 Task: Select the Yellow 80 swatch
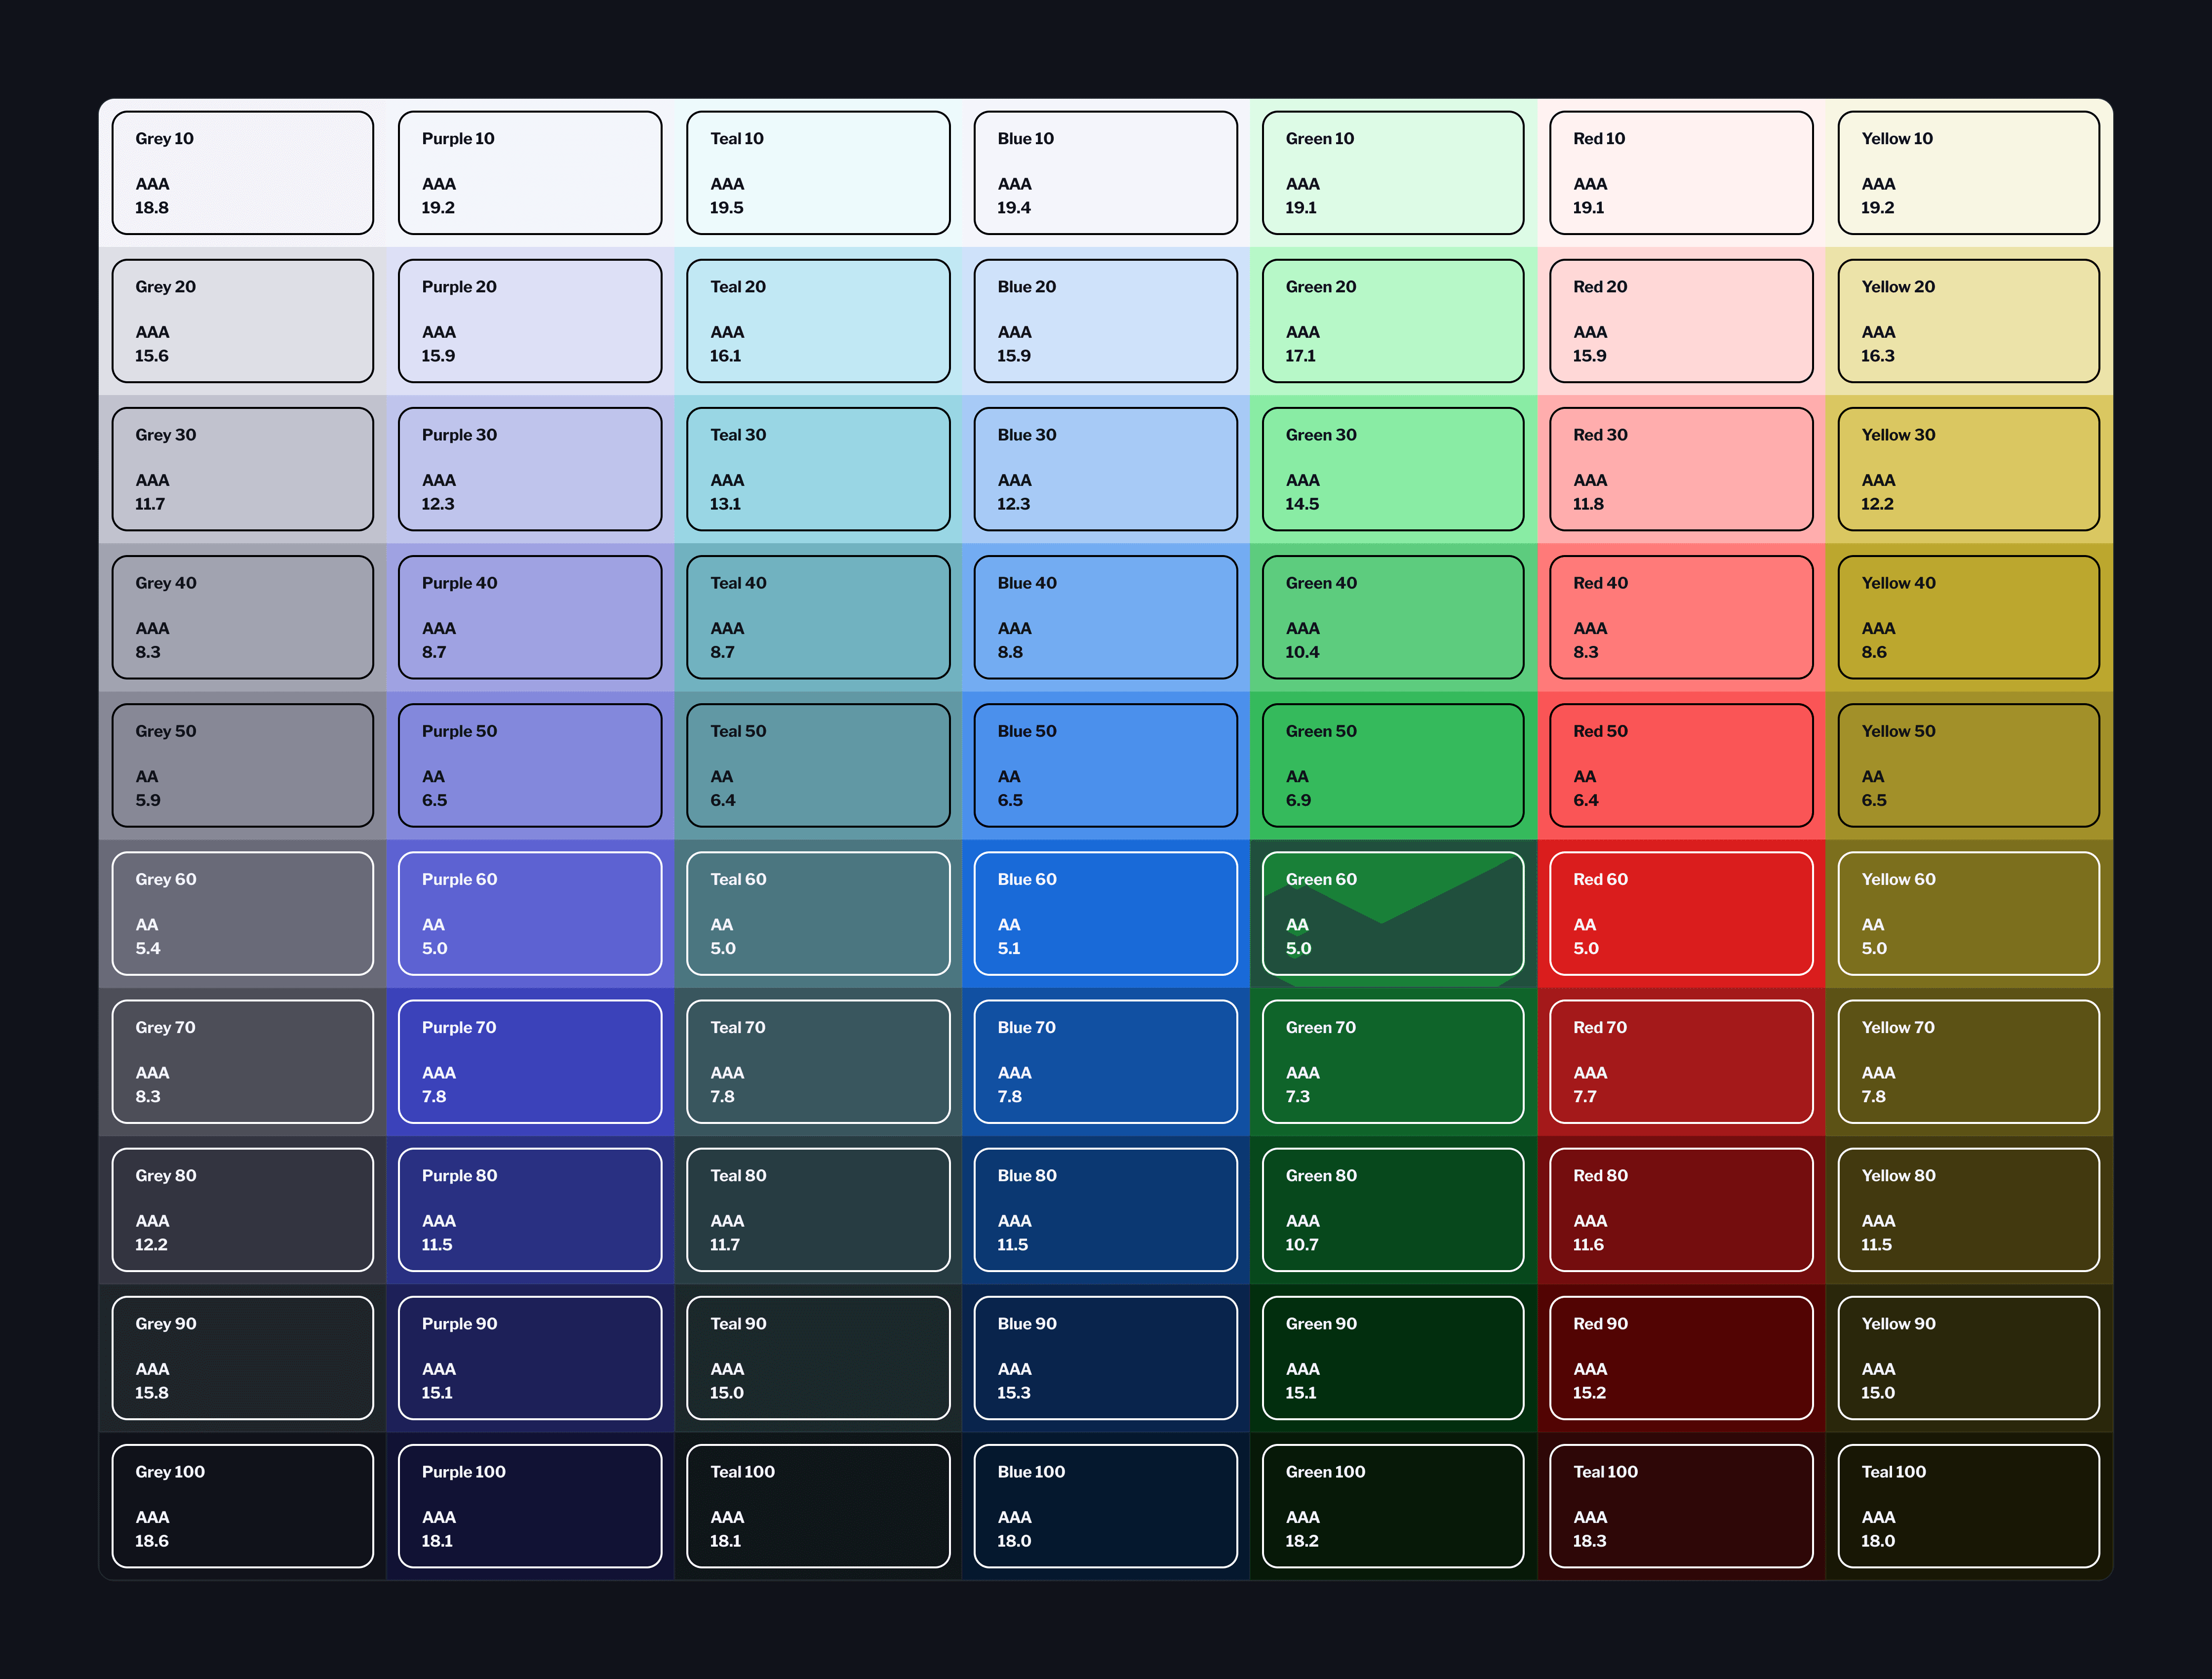click(x=1968, y=1209)
